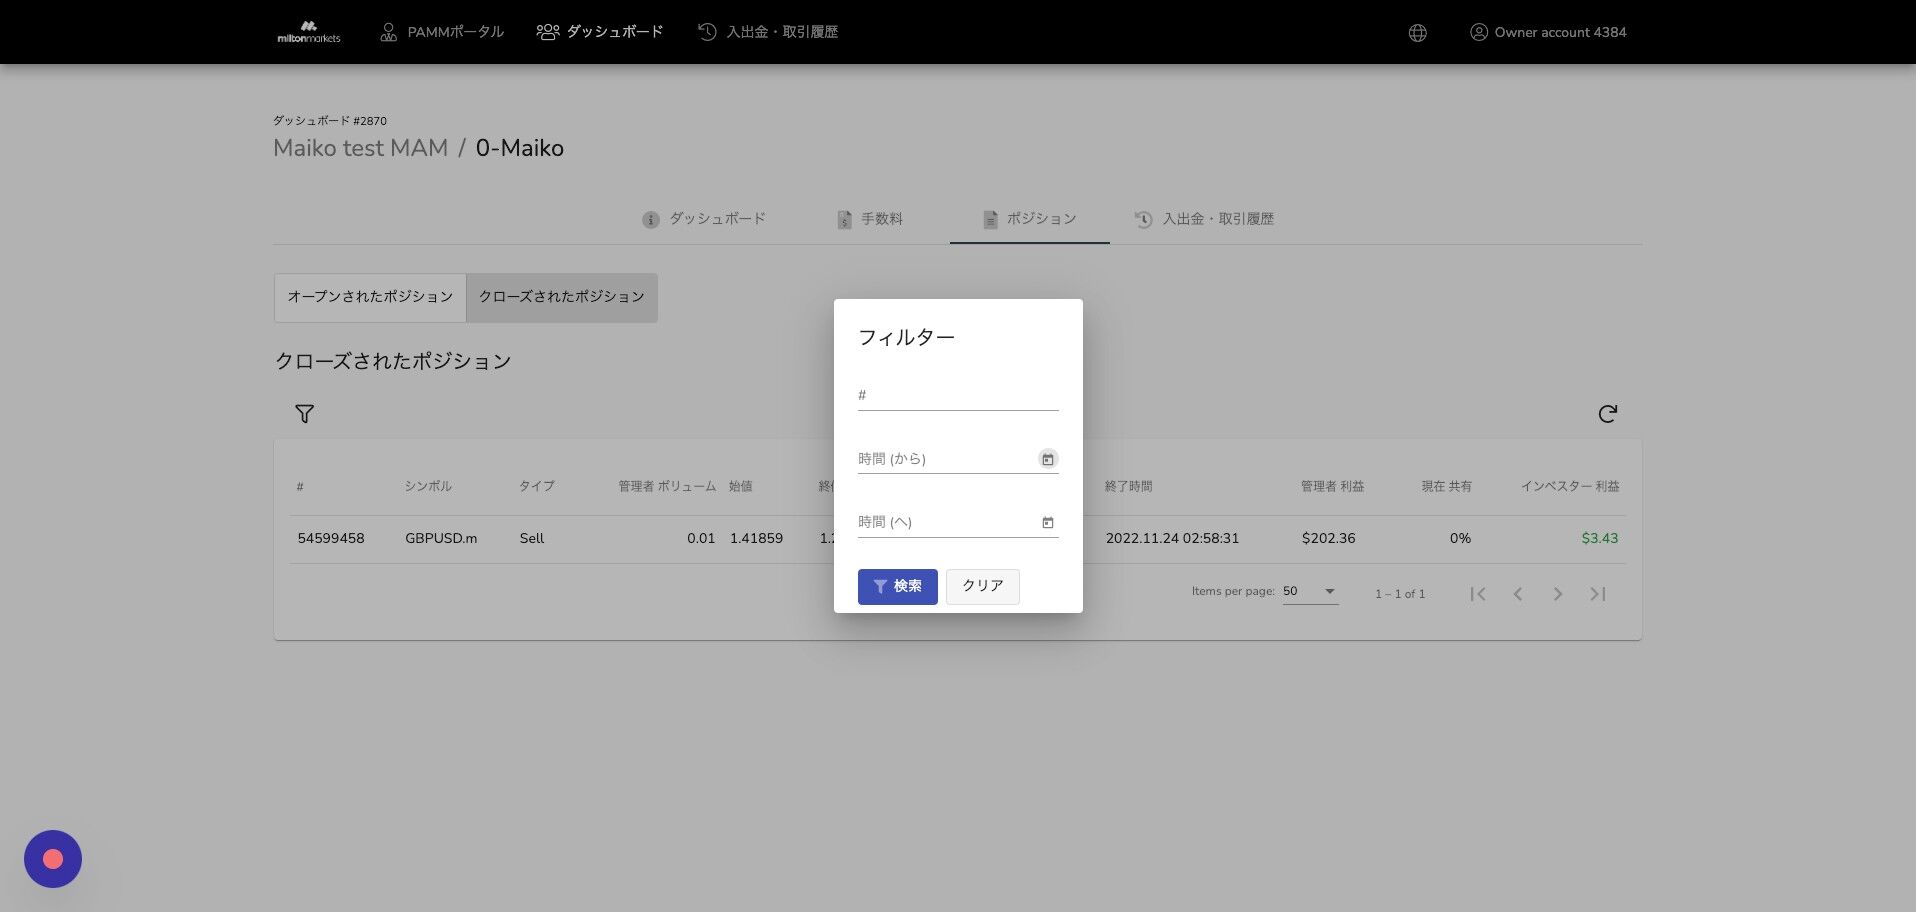
Task: Open the Items per page dropdown
Action: 1310,591
